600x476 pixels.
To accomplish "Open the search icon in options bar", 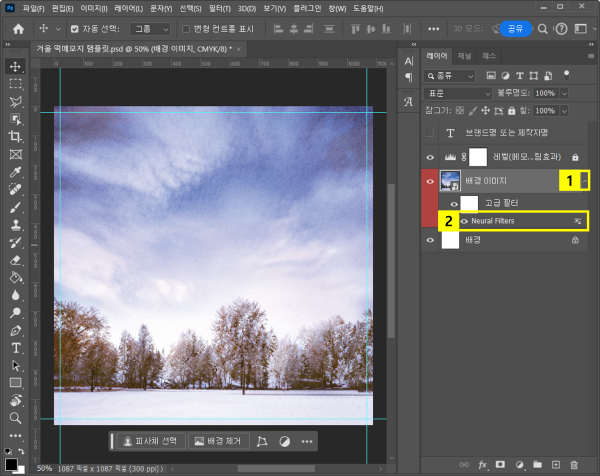I will click(542, 29).
